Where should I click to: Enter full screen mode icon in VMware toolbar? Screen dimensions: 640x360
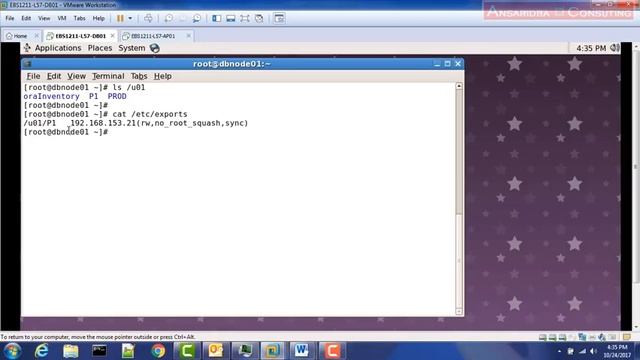pyautogui.click(x=244, y=18)
